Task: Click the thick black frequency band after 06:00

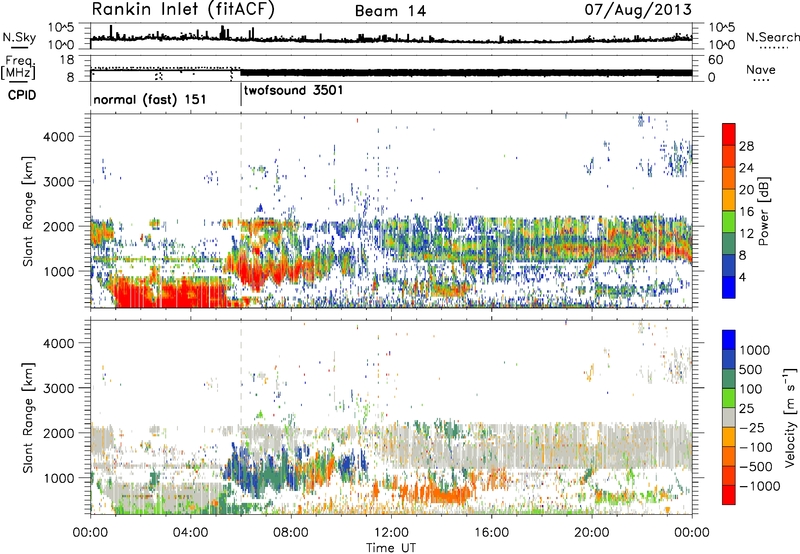Action: pos(466,72)
